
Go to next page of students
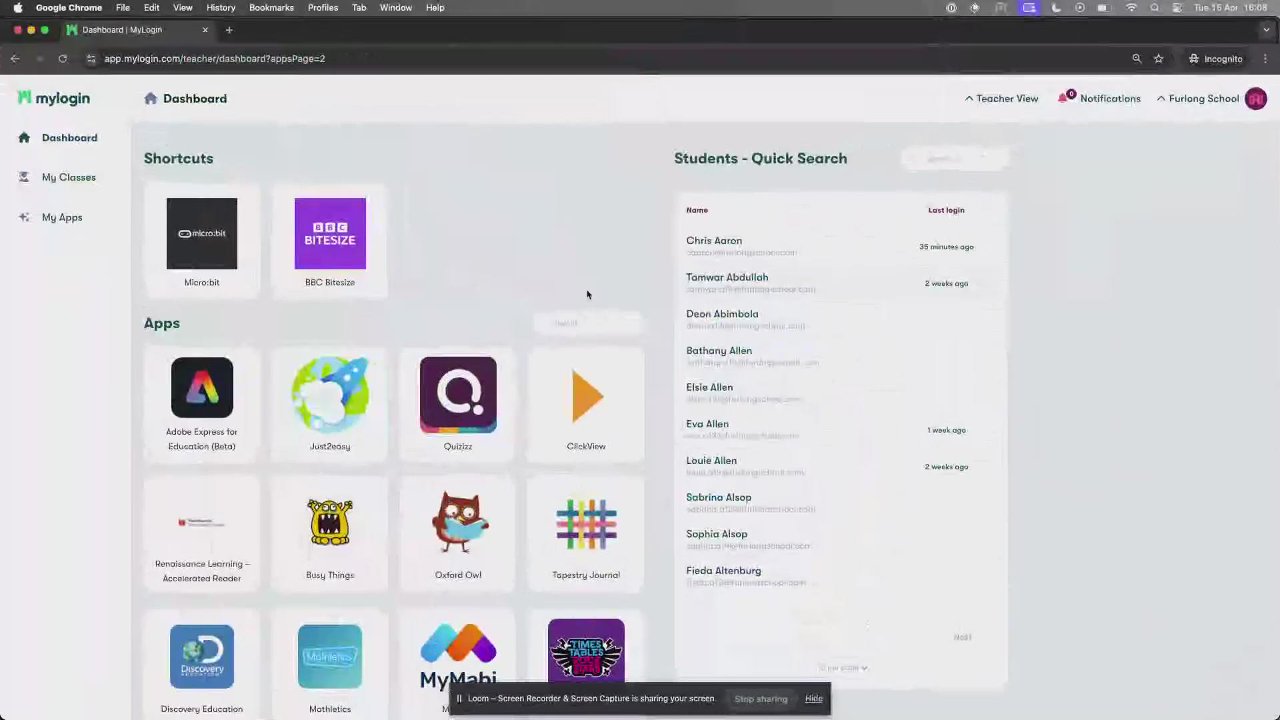coord(962,637)
